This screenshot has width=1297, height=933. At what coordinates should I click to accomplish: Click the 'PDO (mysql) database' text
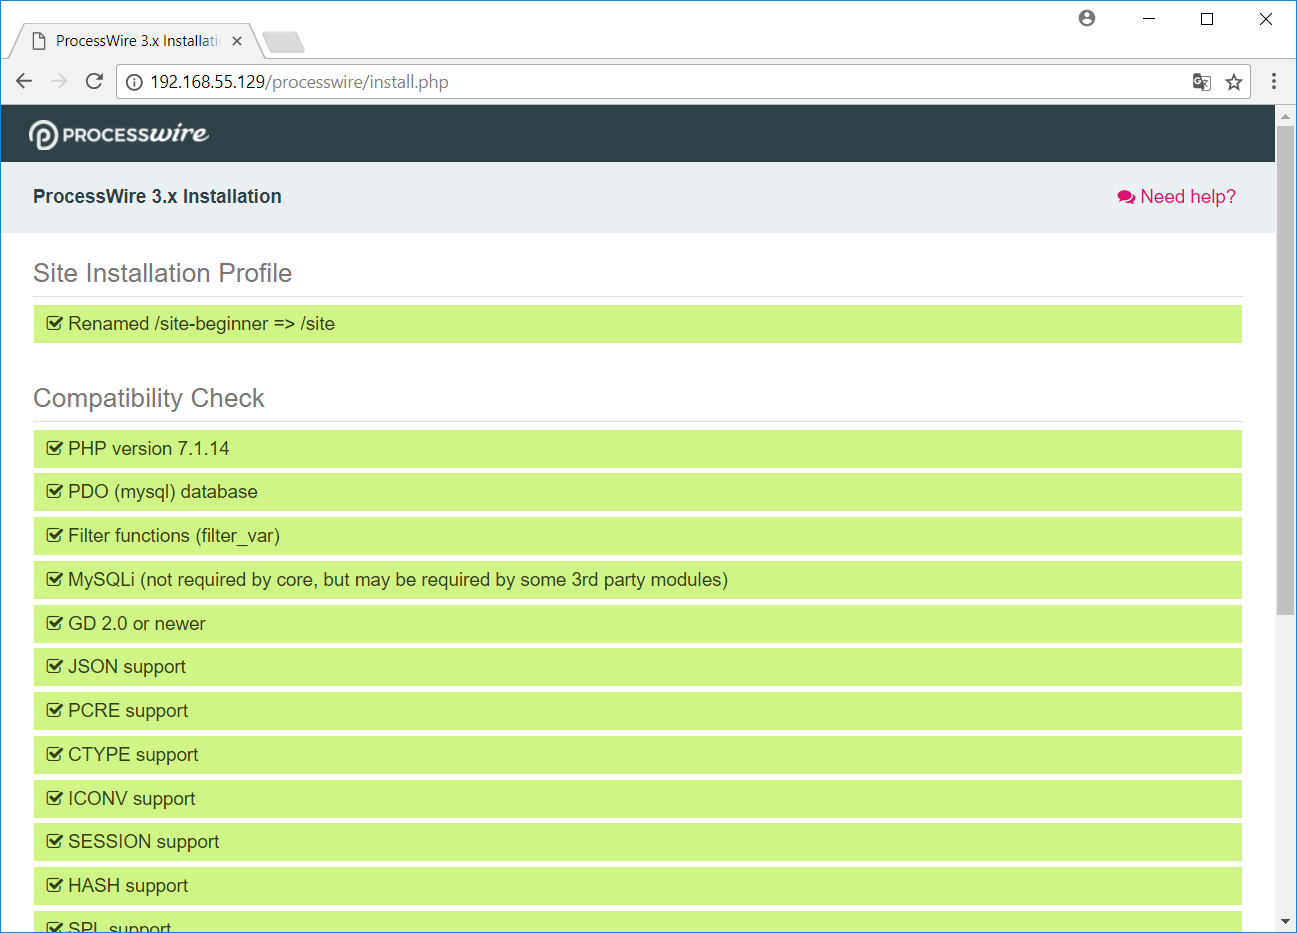[x=163, y=492]
